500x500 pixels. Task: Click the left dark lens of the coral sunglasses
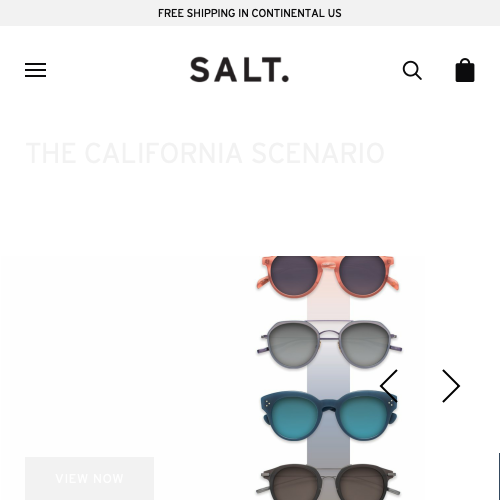(294, 275)
